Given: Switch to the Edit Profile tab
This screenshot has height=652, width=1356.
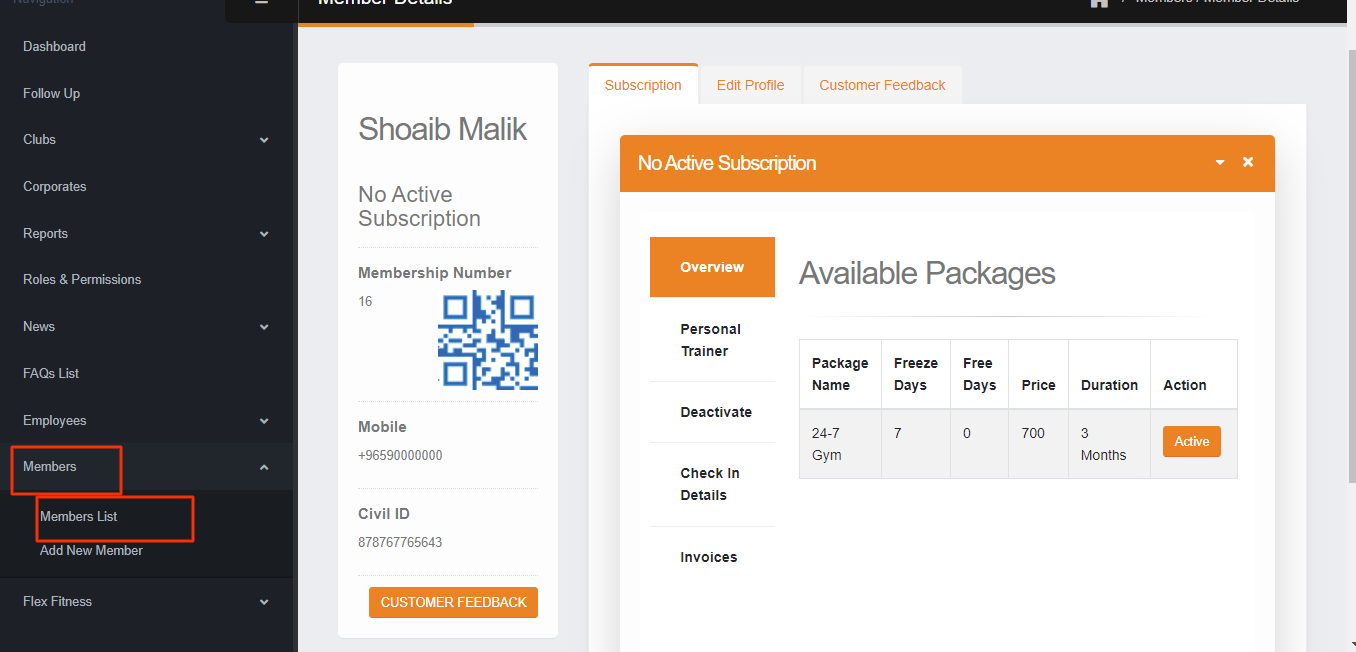Looking at the screenshot, I should click(x=750, y=85).
